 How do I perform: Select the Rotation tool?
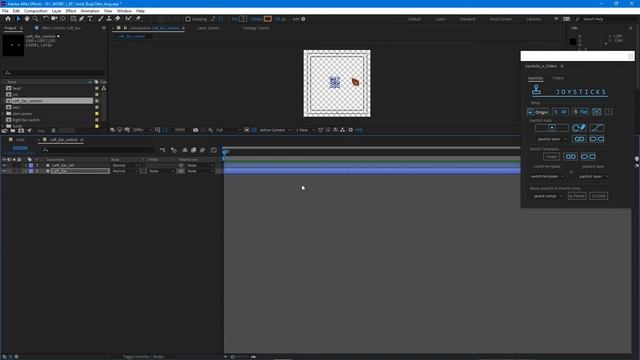46,19
